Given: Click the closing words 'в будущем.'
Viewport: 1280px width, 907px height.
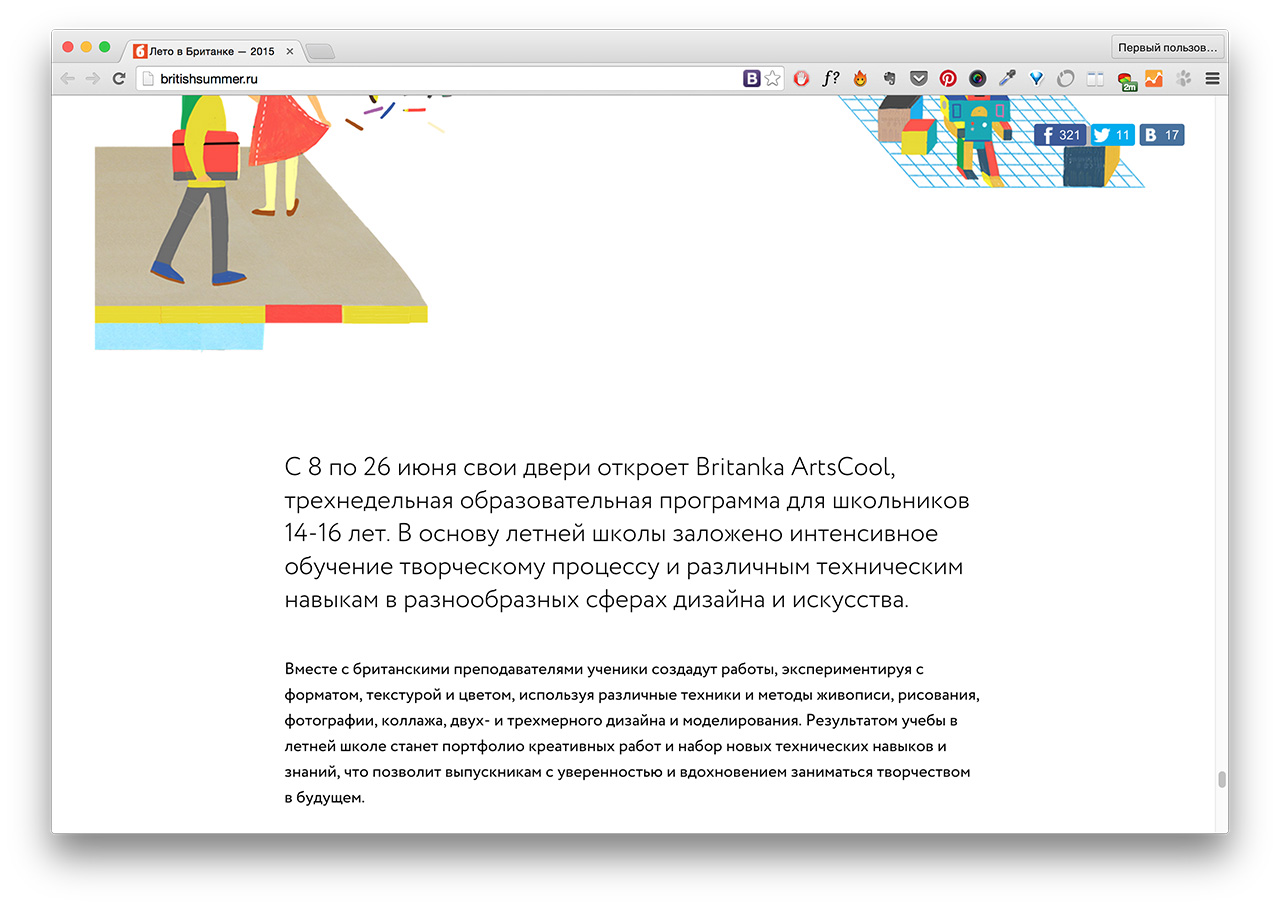Looking at the screenshot, I should tap(324, 798).
